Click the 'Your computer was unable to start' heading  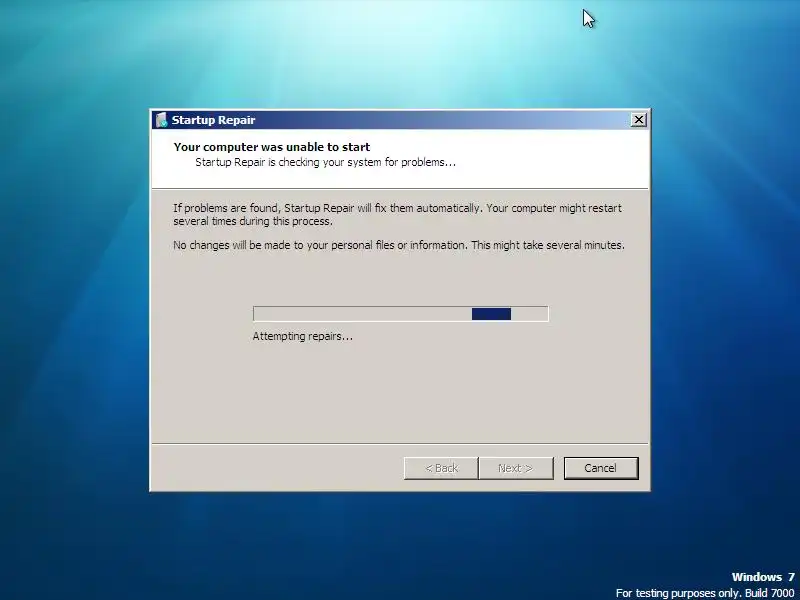click(272, 147)
